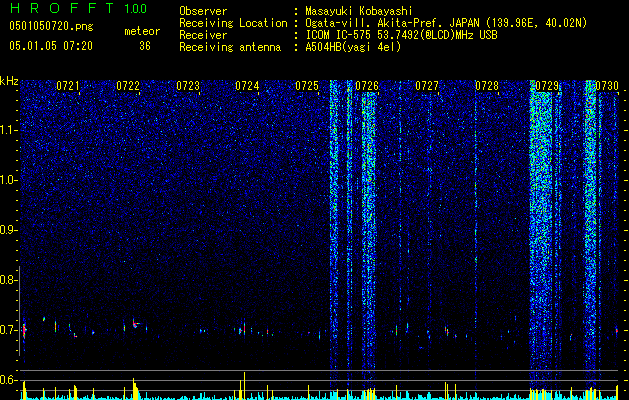
Task: Click the date stamp 05.01.05 07:20
Action: (x=51, y=46)
